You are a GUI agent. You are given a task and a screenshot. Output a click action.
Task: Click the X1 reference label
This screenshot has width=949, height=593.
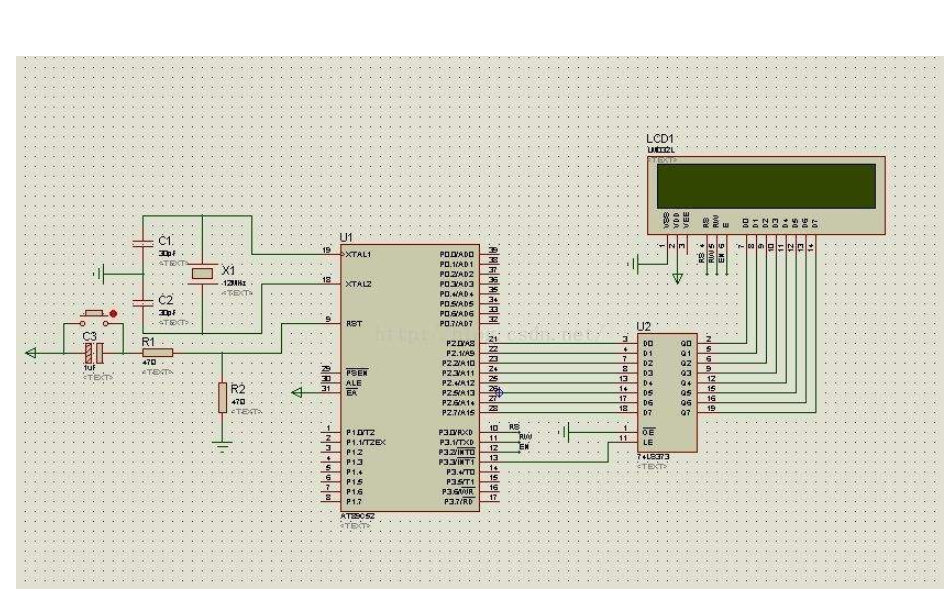(x=229, y=270)
